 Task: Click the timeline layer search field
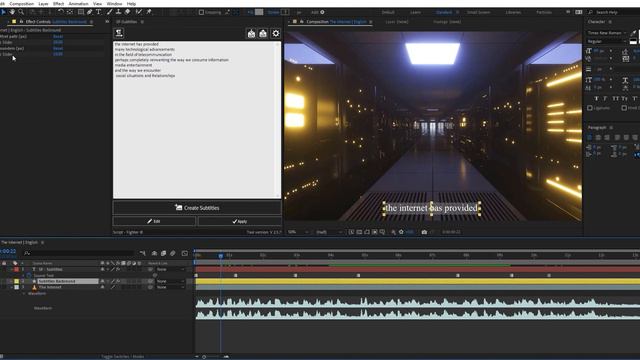pos(80,253)
